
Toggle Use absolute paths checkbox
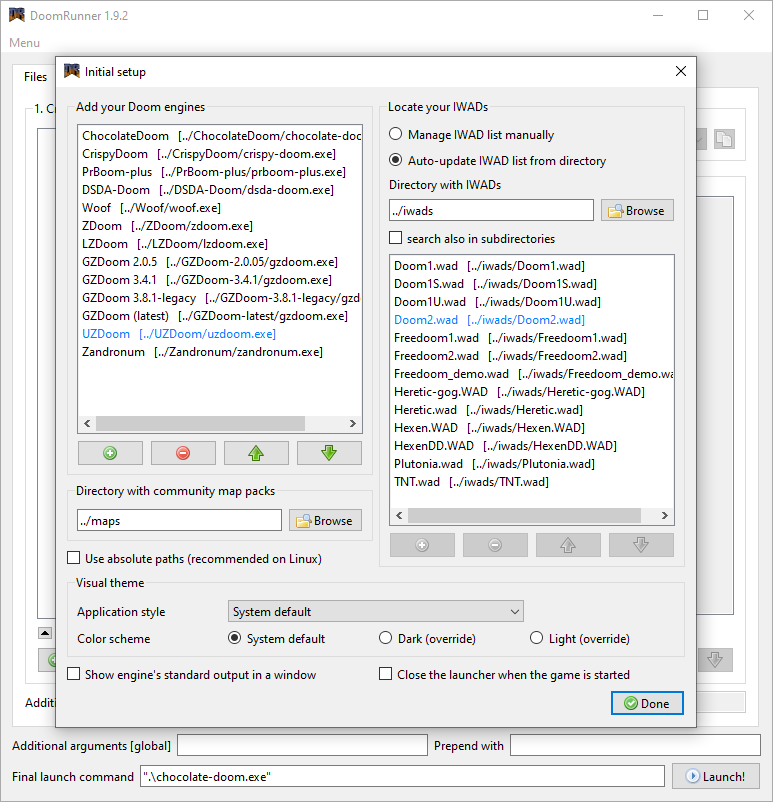tap(194, 559)
